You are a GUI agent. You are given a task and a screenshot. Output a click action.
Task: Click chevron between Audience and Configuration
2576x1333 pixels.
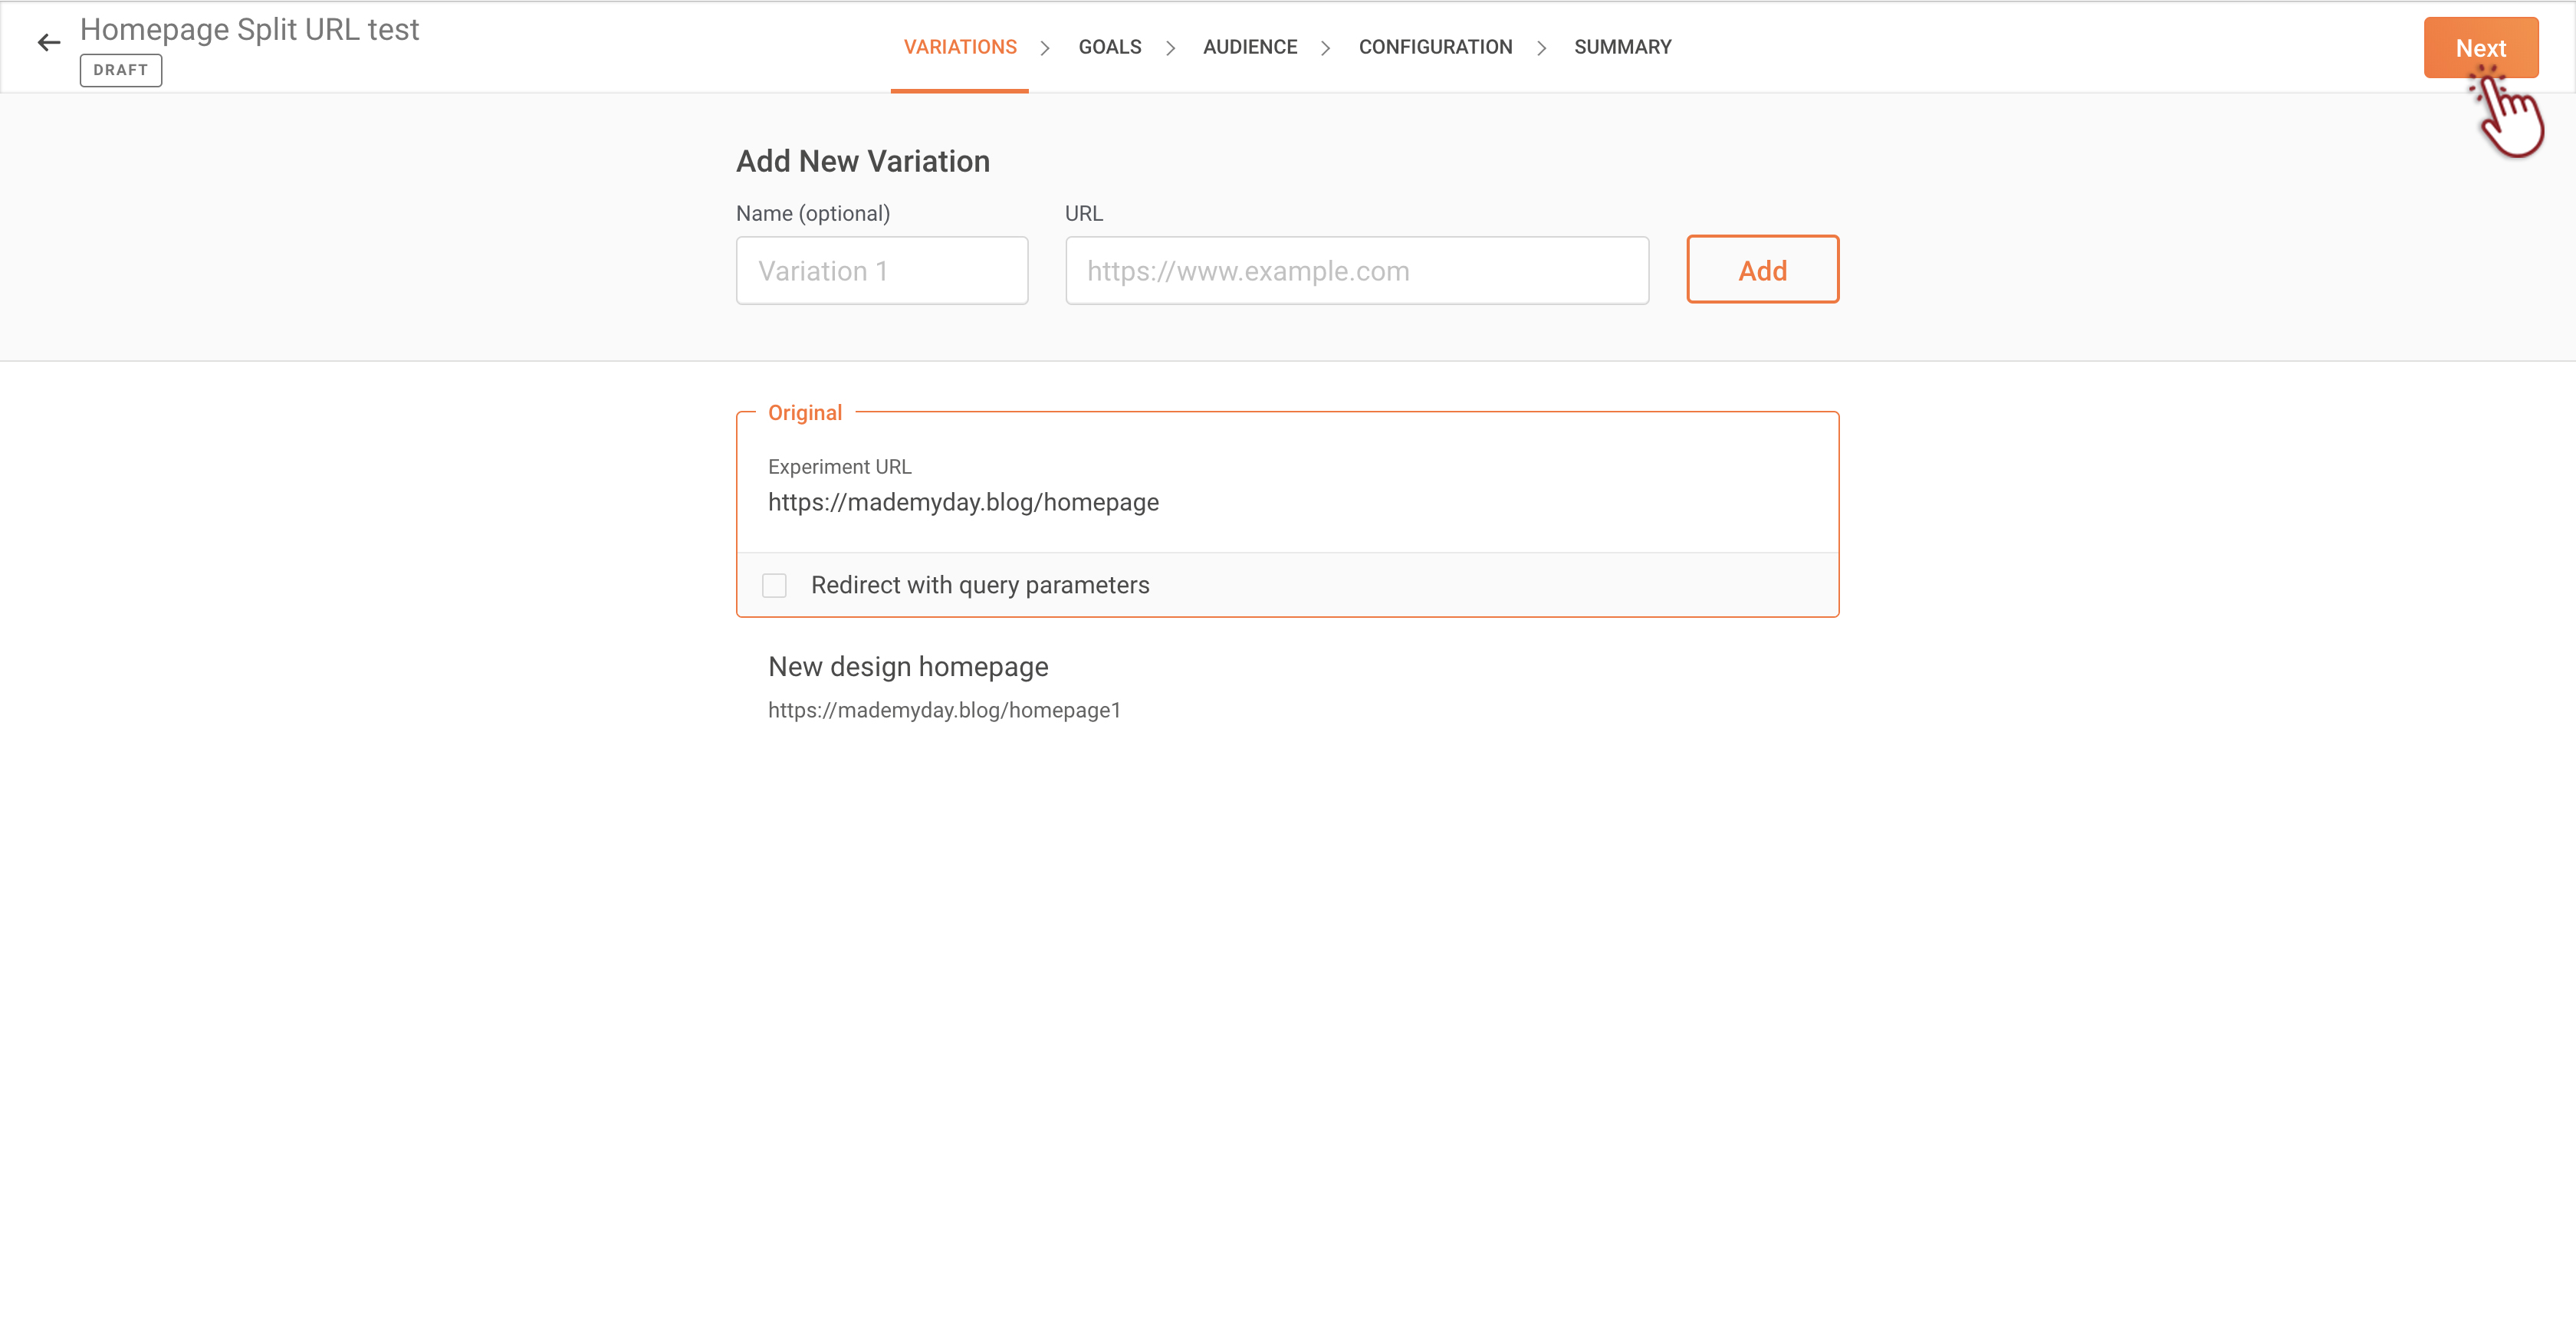(x=1326, y=48)
